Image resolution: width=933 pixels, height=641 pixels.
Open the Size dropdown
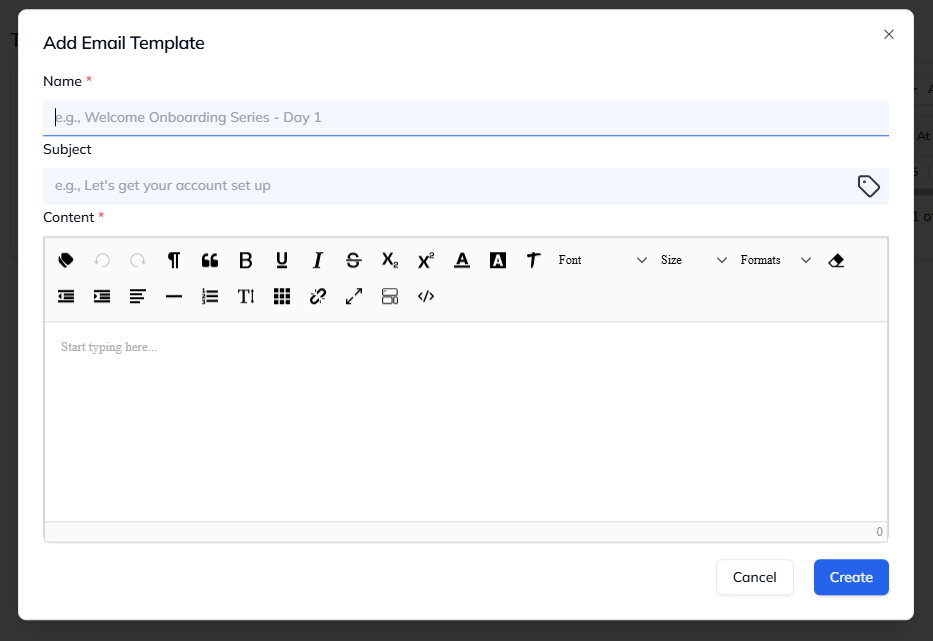click(x=690, y=260)
